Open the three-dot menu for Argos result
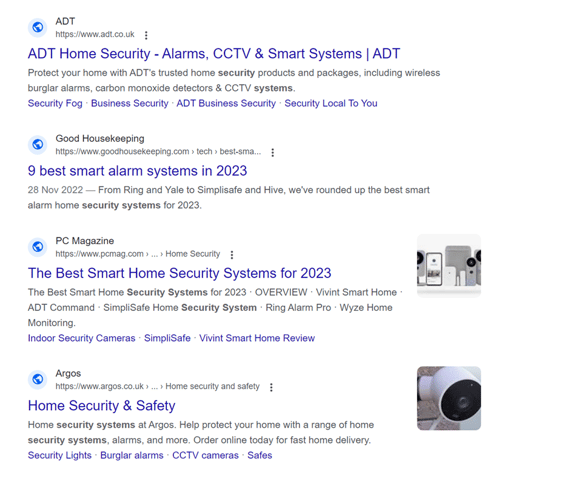This screenshot has width=570, height=478. pyautogui.click(x=271, y=387)
